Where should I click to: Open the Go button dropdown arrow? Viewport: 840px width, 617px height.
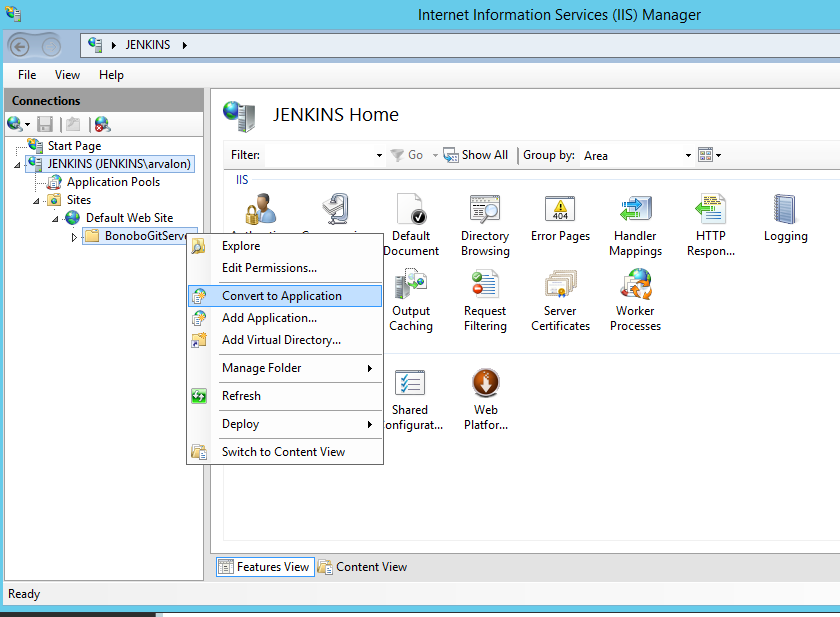pos(435,155)
